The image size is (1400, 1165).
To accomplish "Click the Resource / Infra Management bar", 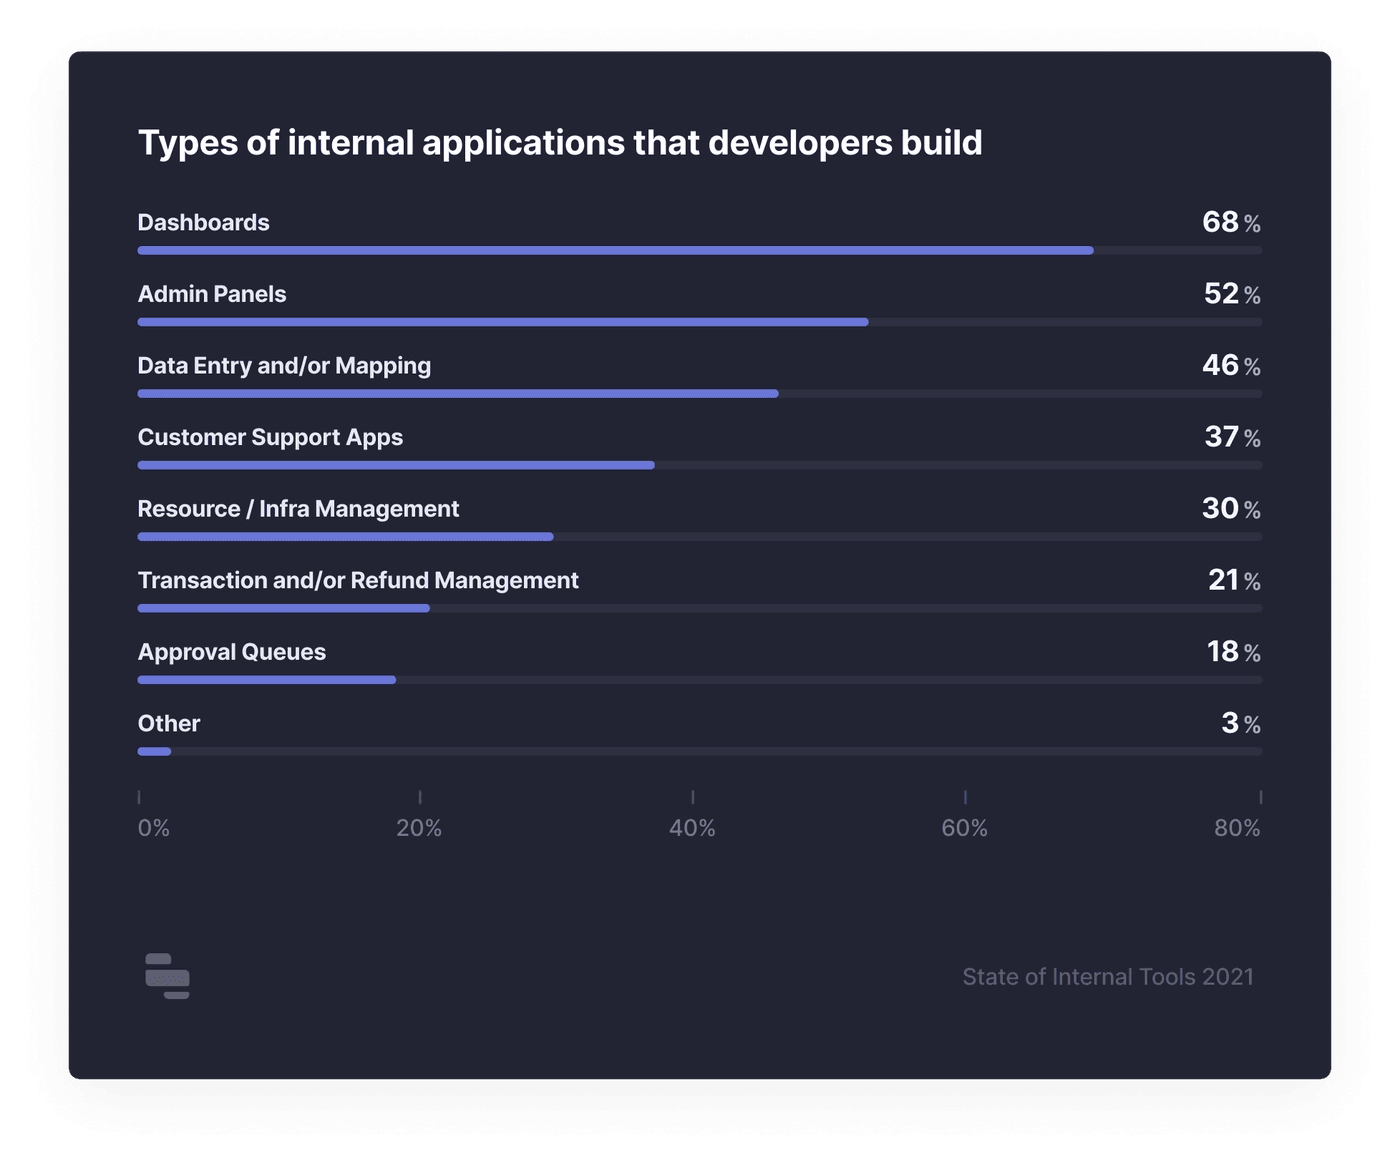I will pyautogui.click(x=345, y=537).
